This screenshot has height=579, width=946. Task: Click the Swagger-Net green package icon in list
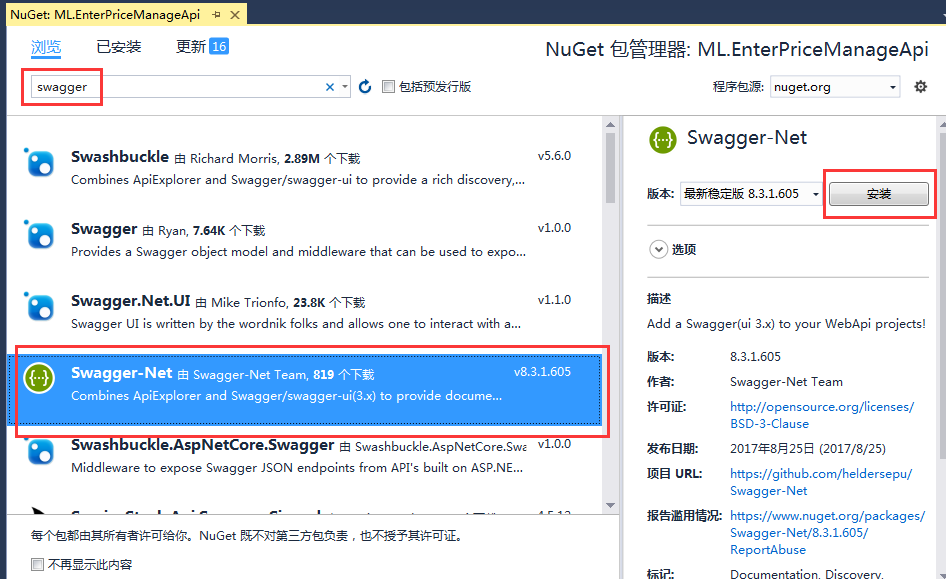tap(39, 378)
